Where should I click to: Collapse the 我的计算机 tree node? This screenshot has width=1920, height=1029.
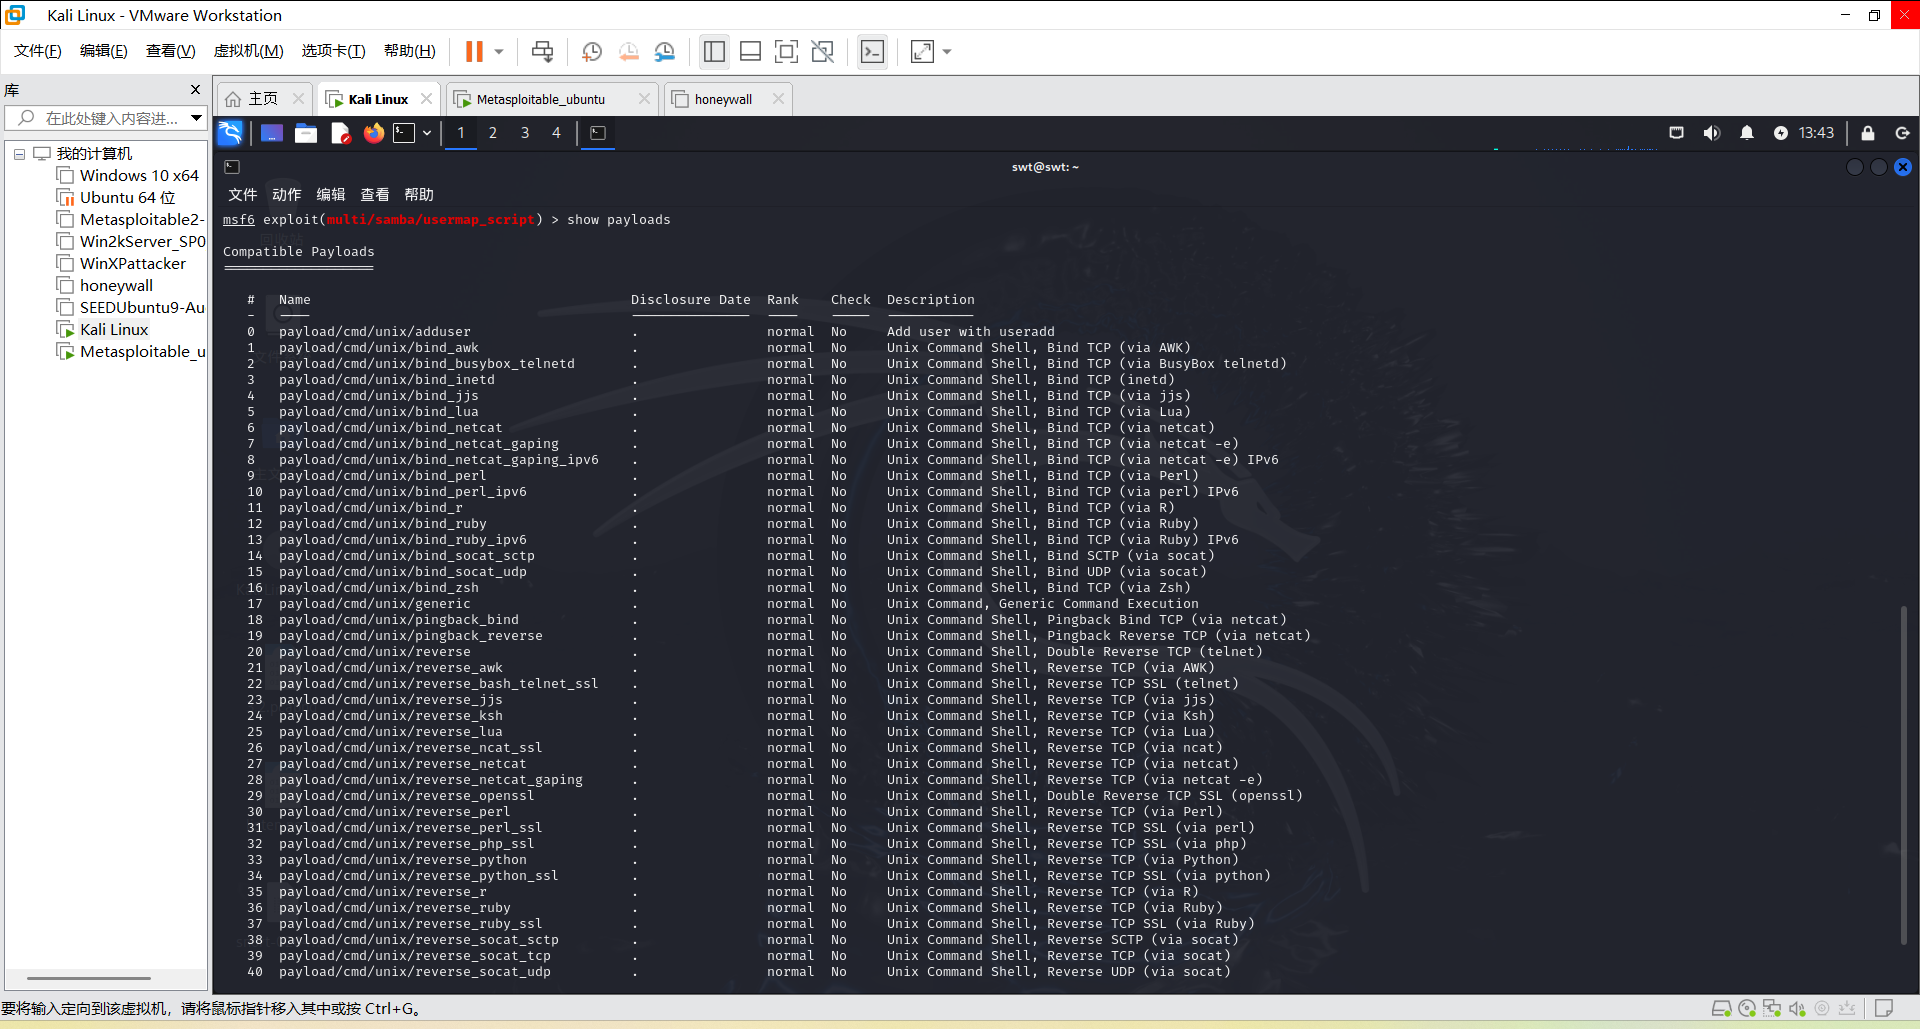19,154
